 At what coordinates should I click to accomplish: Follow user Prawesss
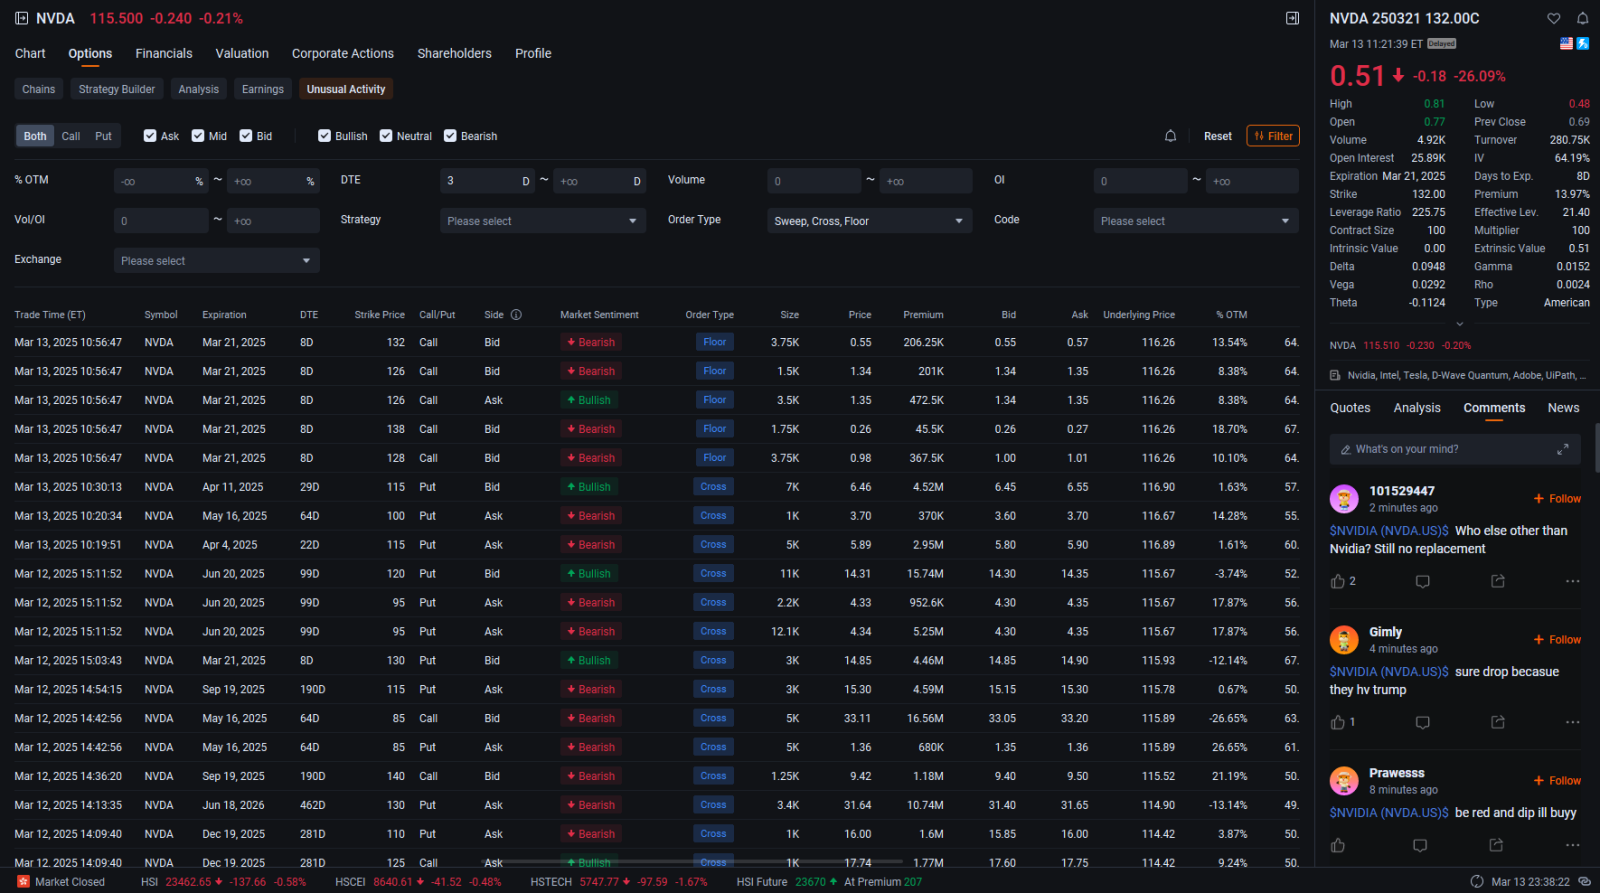(x=1557, y=781)
